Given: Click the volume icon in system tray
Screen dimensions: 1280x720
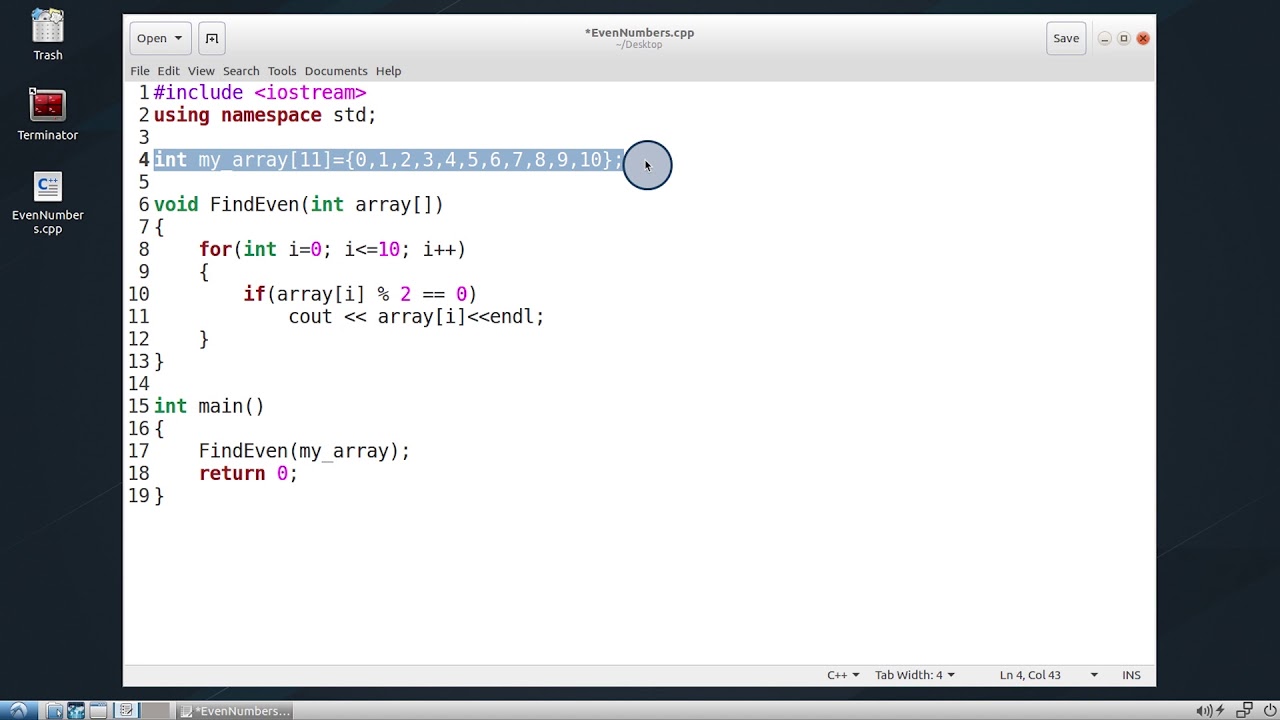Looking at the screenshot, I should tap(1203, 711).
